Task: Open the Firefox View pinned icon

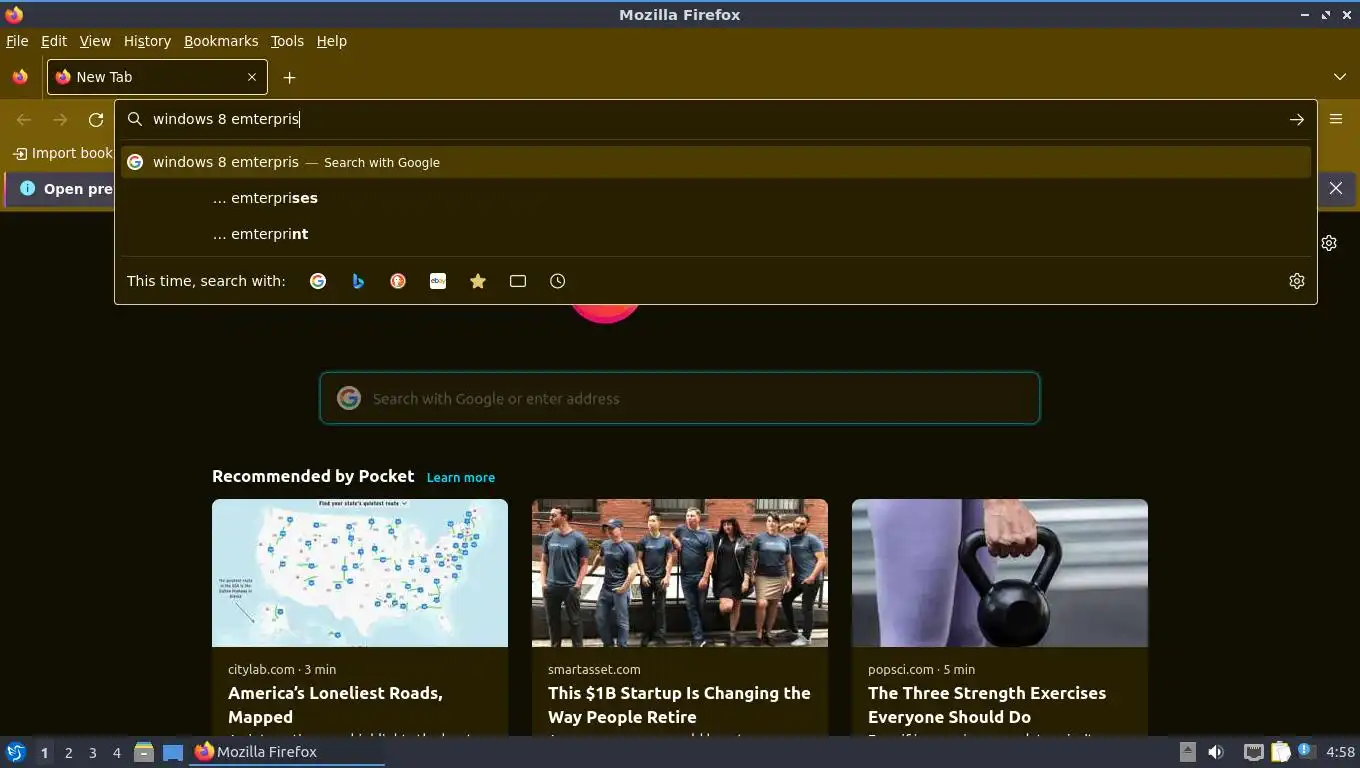Action: 20,77
